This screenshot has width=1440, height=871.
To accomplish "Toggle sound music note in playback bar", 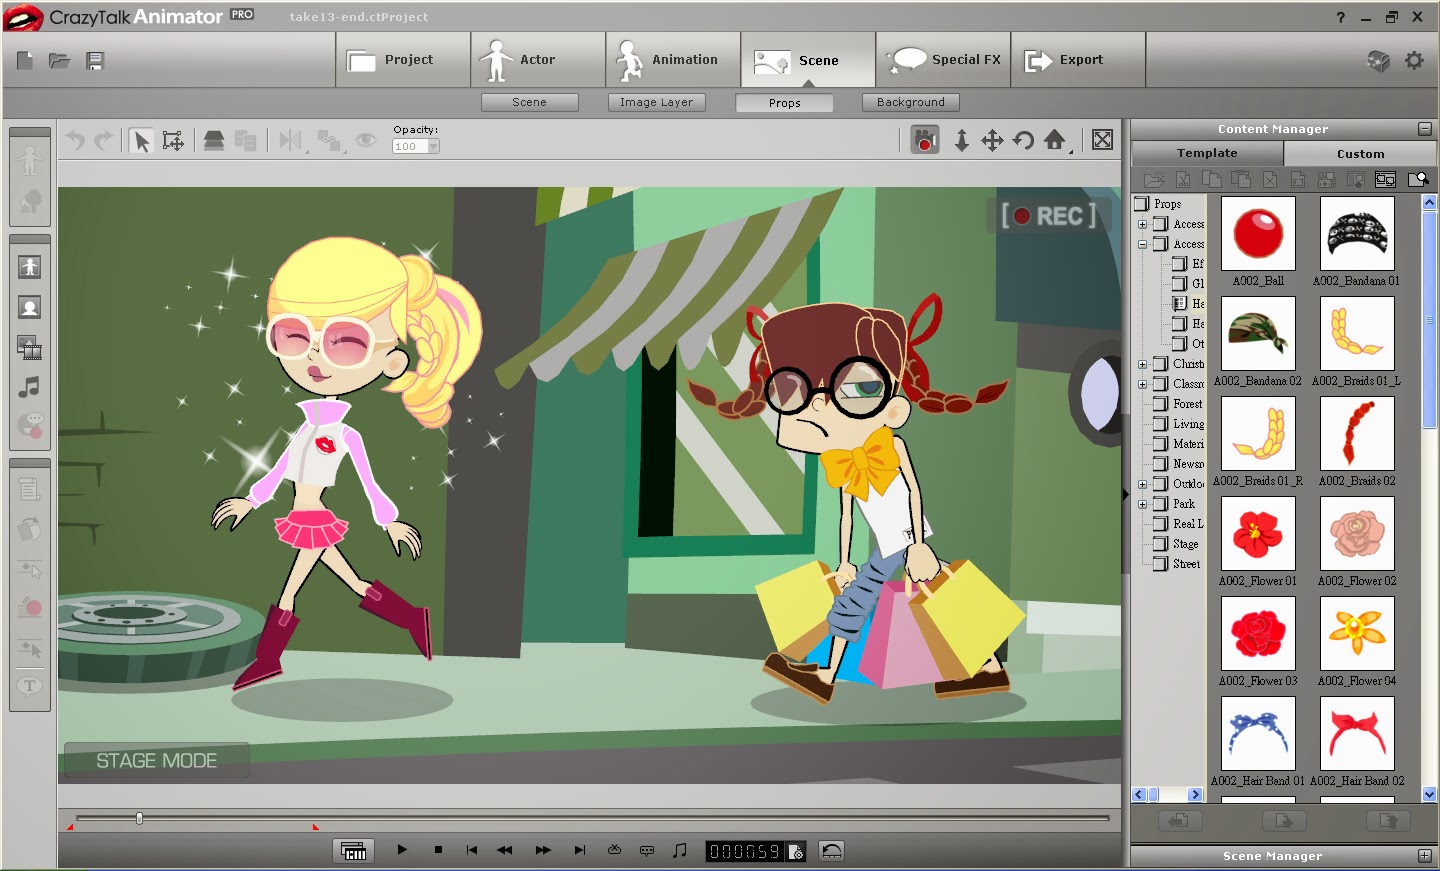I will pyautogui.click(x=680, y=850).
